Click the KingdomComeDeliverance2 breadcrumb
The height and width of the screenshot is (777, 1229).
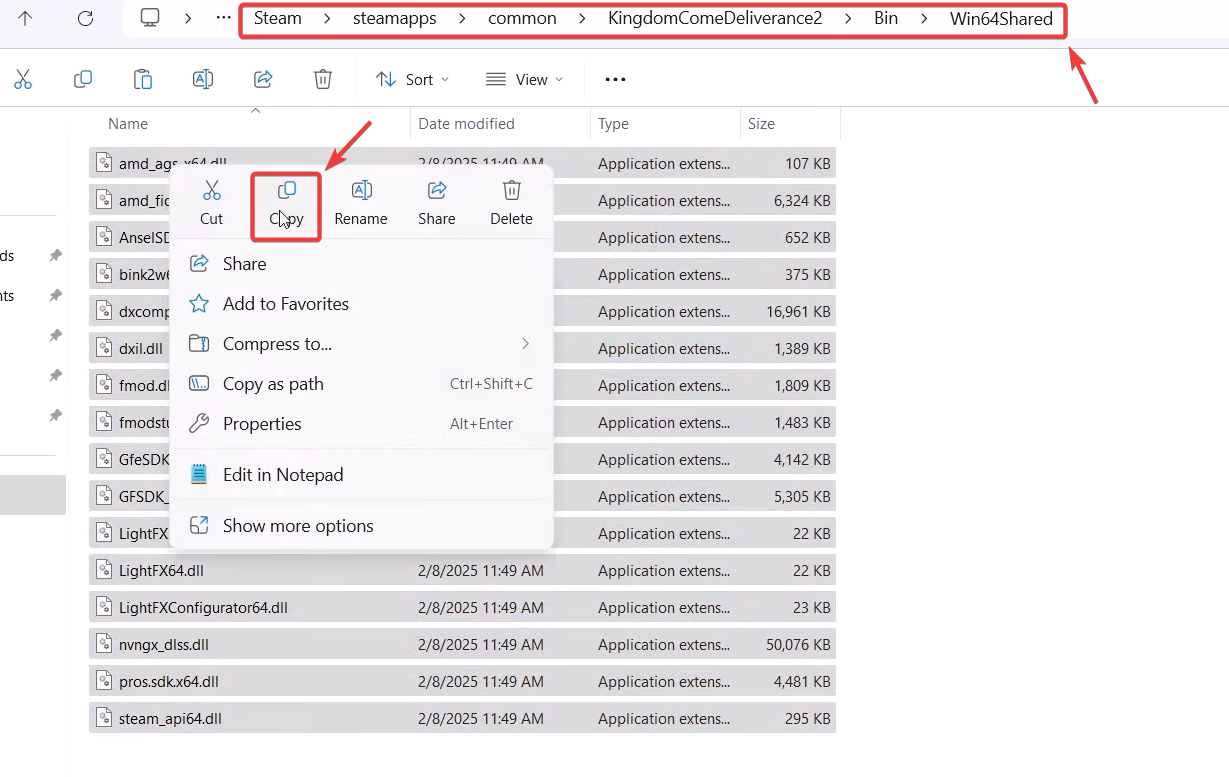tap(714, 19)
